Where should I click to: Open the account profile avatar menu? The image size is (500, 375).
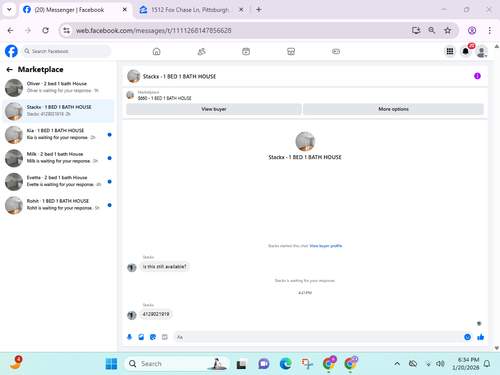(x=481, y=52)
